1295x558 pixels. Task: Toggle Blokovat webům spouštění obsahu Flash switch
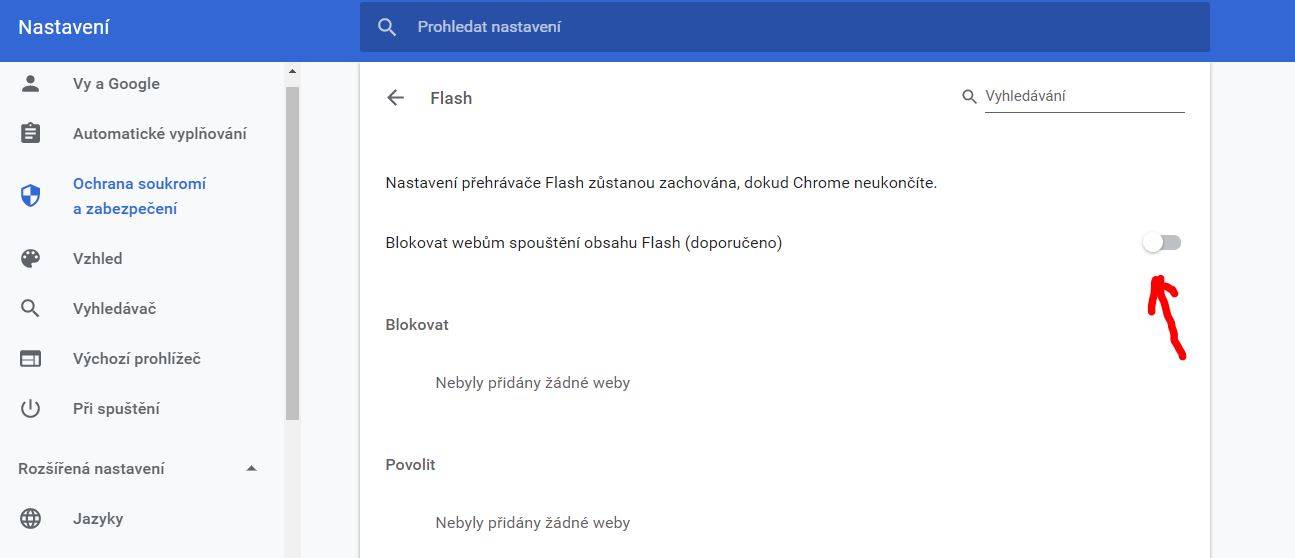coord(1162,243)
